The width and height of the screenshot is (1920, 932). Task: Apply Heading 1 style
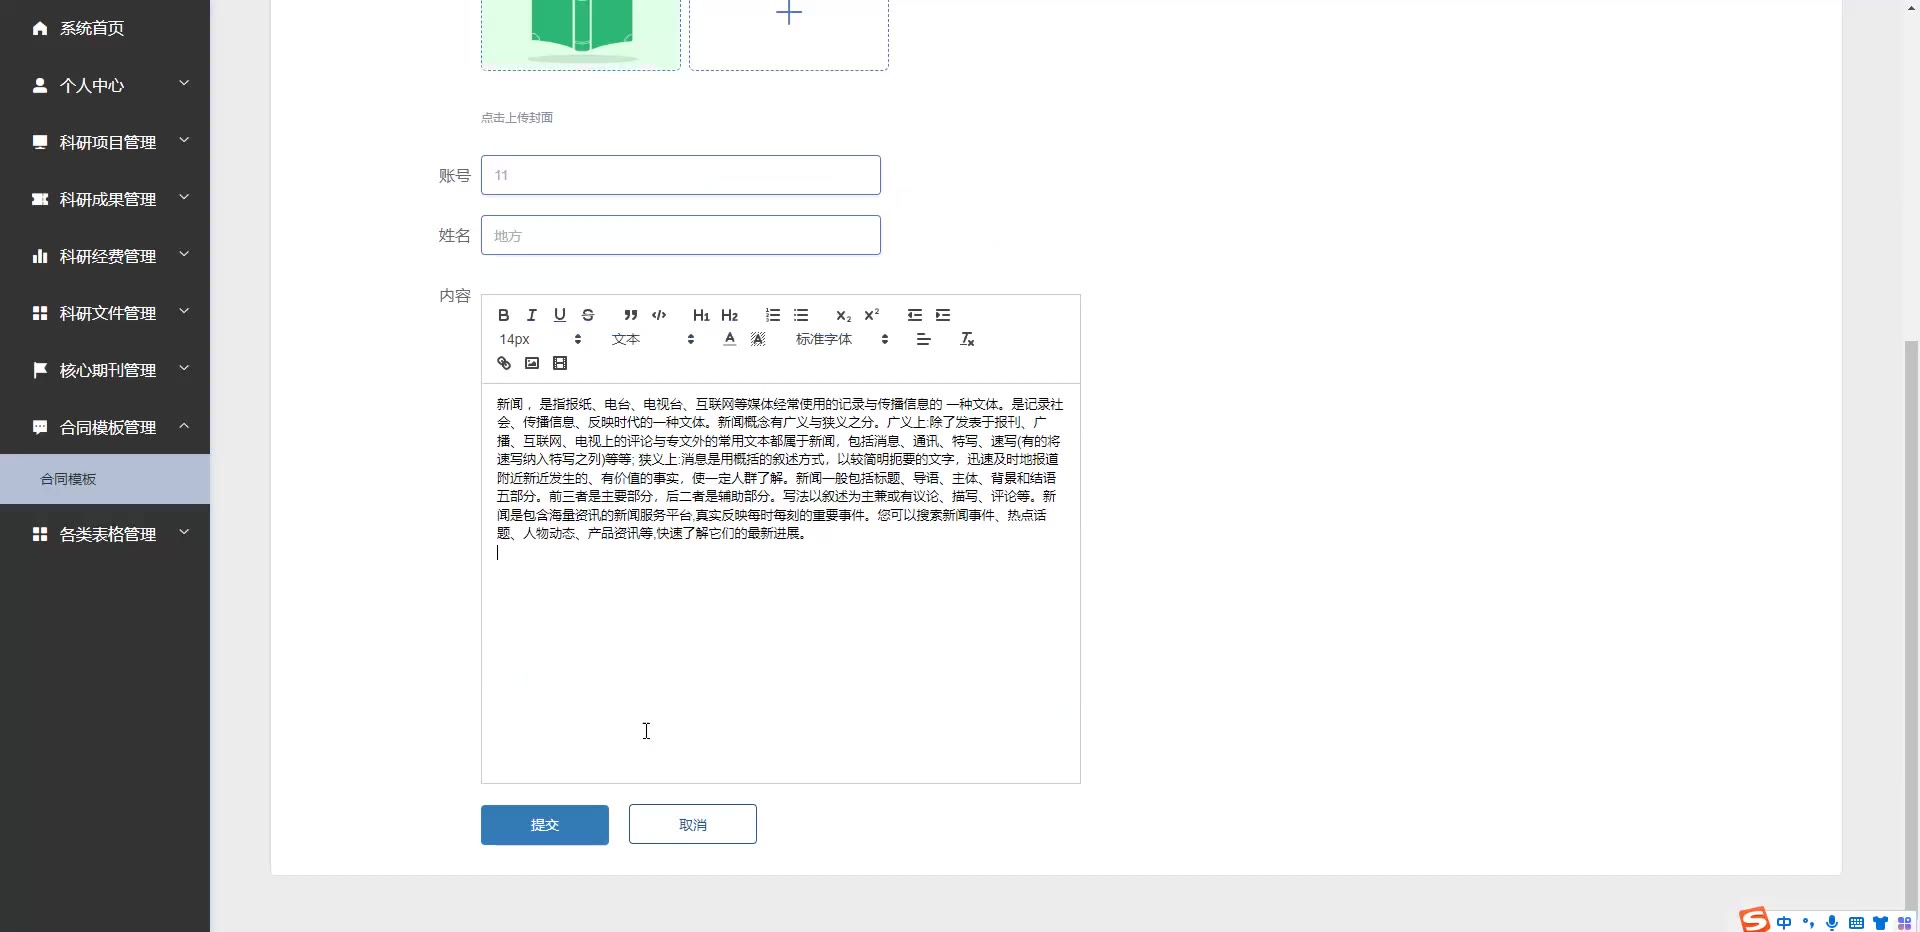[x=701, y=315]
